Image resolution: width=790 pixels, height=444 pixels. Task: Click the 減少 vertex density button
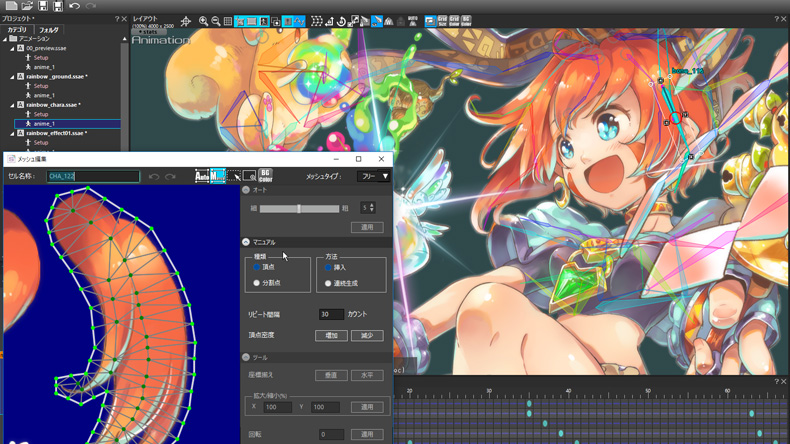pyautogui.click(x=367, y=336)
